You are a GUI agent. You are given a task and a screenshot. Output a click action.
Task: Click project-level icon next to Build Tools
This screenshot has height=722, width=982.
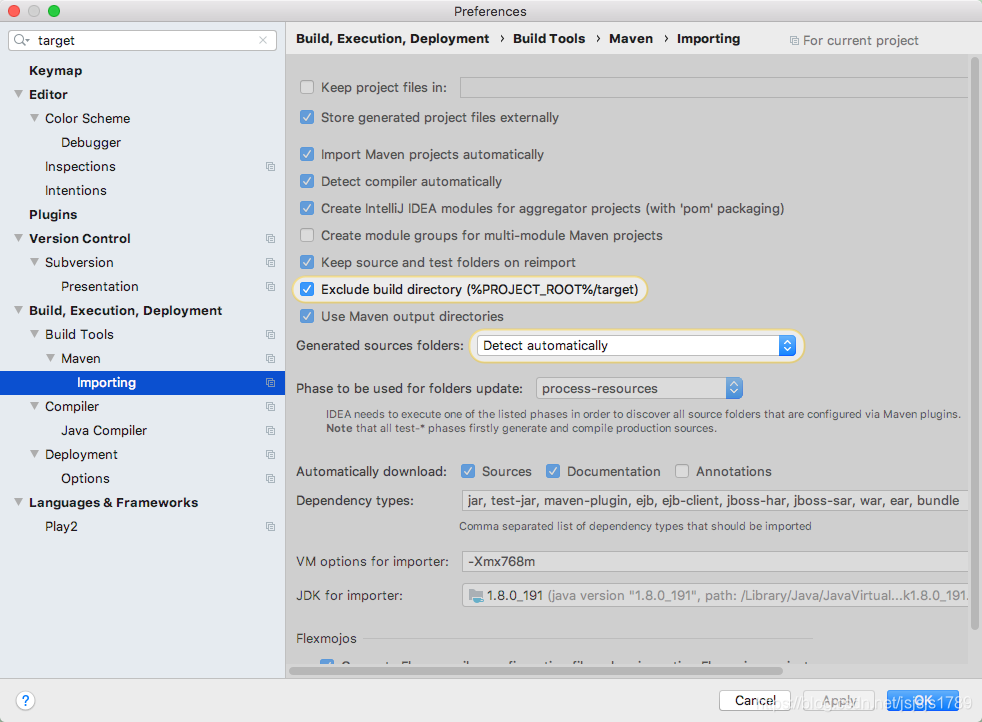point(271,334)
